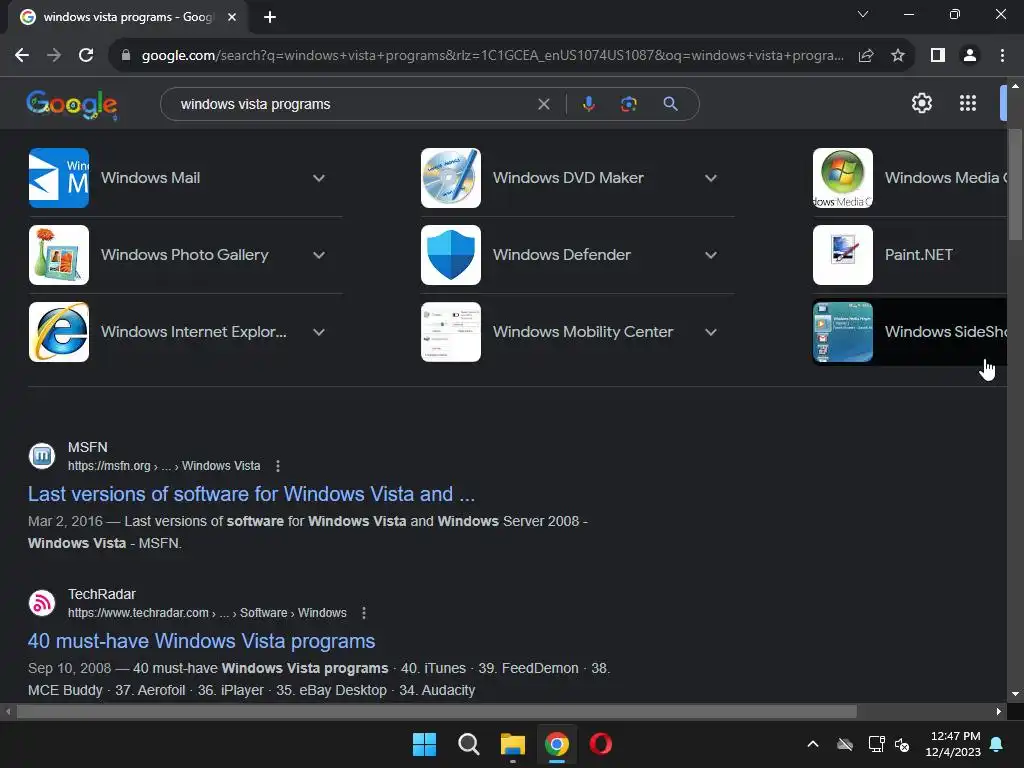The width and height of the screenshot is (1024, 768).
Task: Open MSFN result options menu
Action: pos(278,466)
